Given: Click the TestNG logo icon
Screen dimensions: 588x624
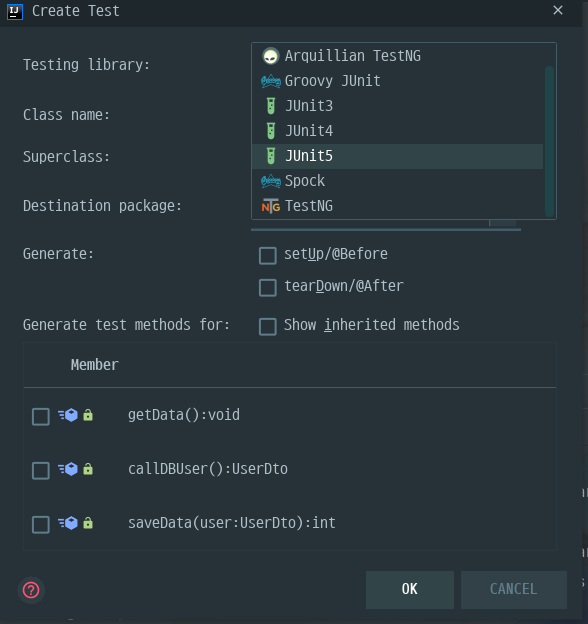Looking at the screenshot, I should click(x=271, y=206).
